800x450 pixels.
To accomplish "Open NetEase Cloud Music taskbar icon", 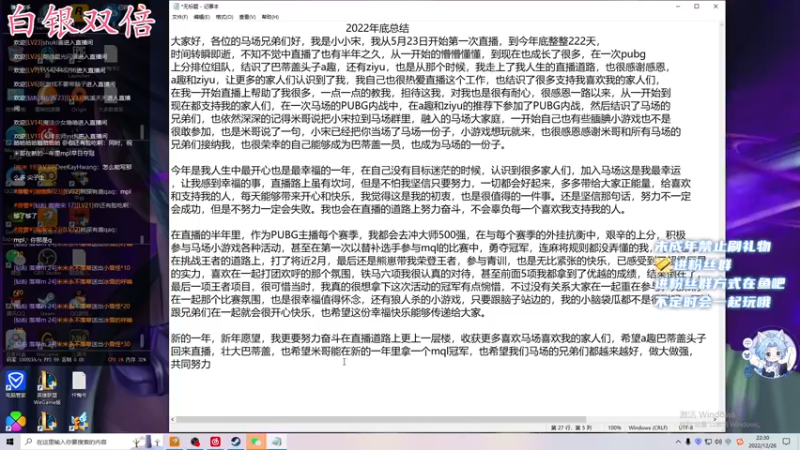I will pyautogui.click(x=215, y=441).
